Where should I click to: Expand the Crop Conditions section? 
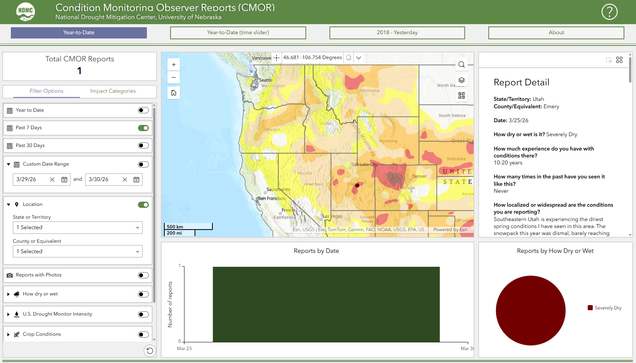(x=9, y=334)
